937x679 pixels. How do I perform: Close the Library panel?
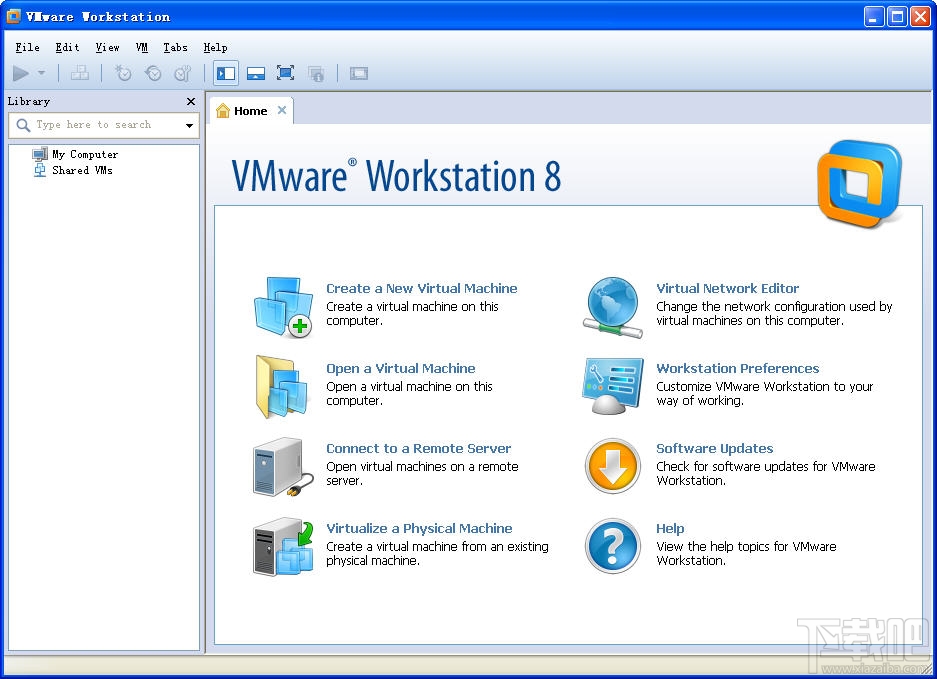[x=191, y=102]
